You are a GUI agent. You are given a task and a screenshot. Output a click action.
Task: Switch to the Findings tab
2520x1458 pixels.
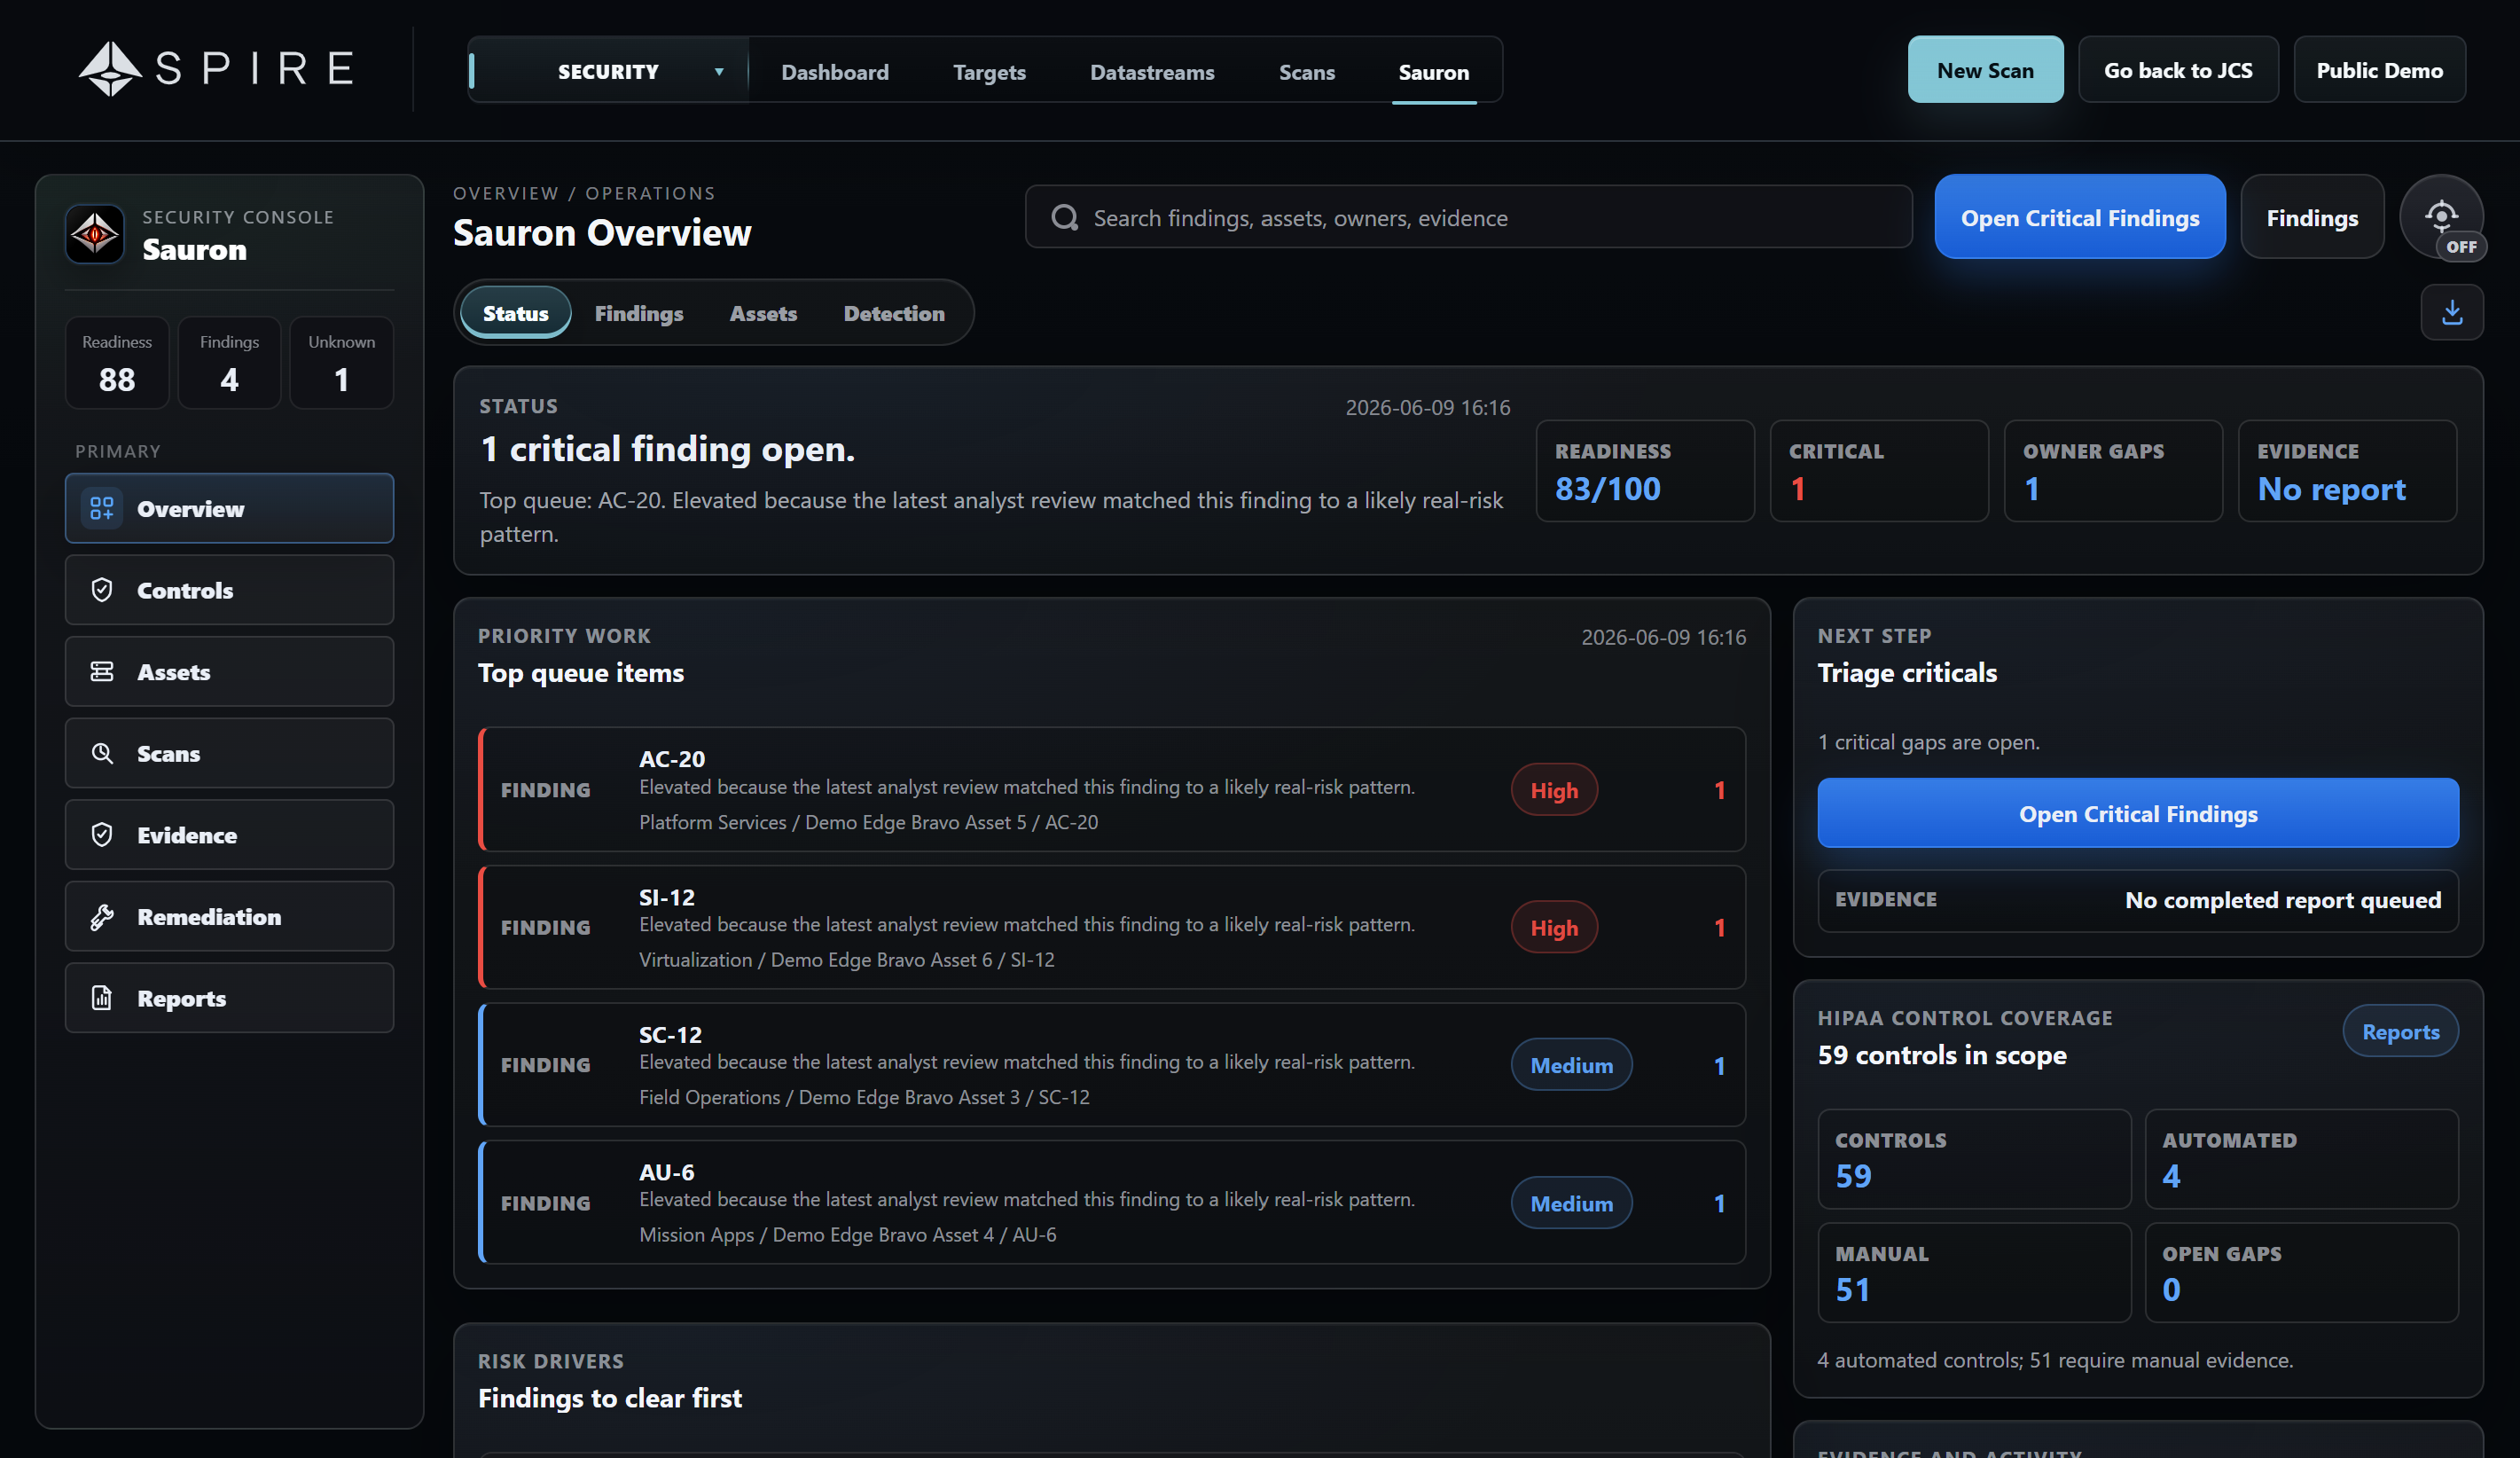638,313
